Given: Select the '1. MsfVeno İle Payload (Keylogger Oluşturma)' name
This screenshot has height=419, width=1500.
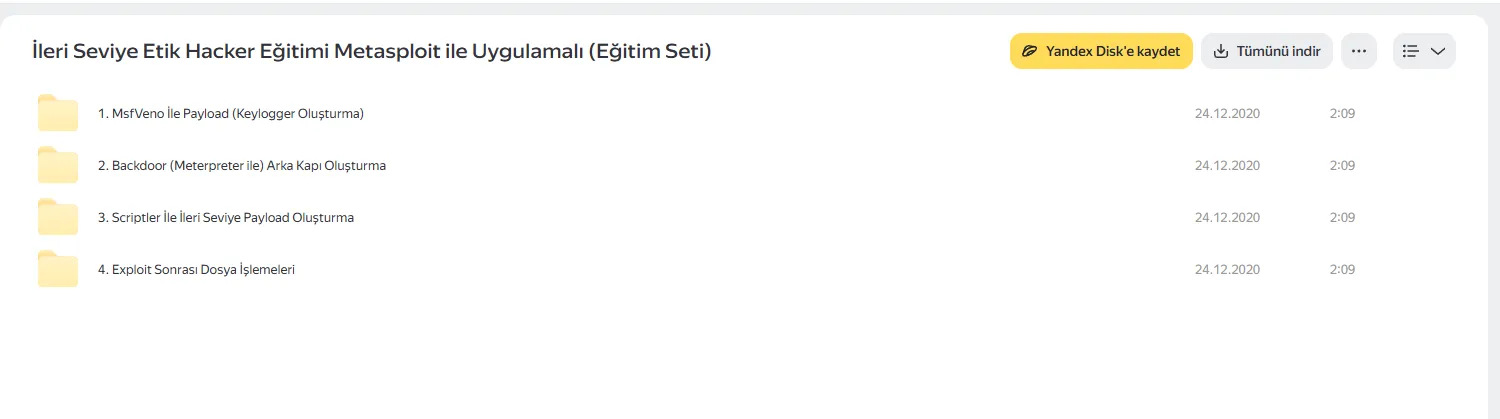Looking at the screenshot, I should 231,114.
